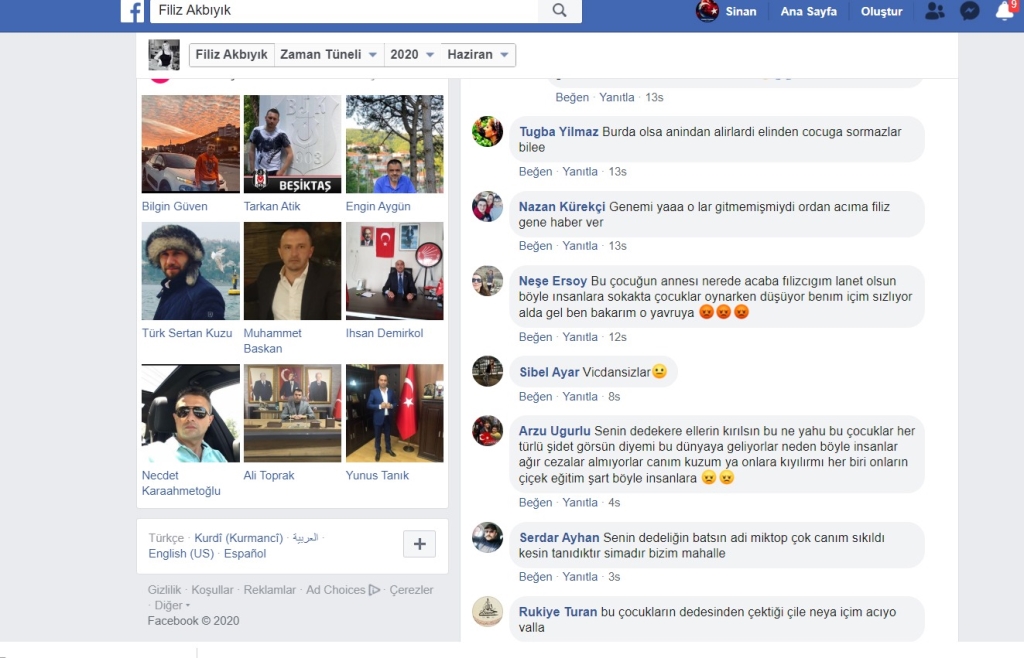
Task: Expand the Diğer footer menu
Action: coord(171,605)
